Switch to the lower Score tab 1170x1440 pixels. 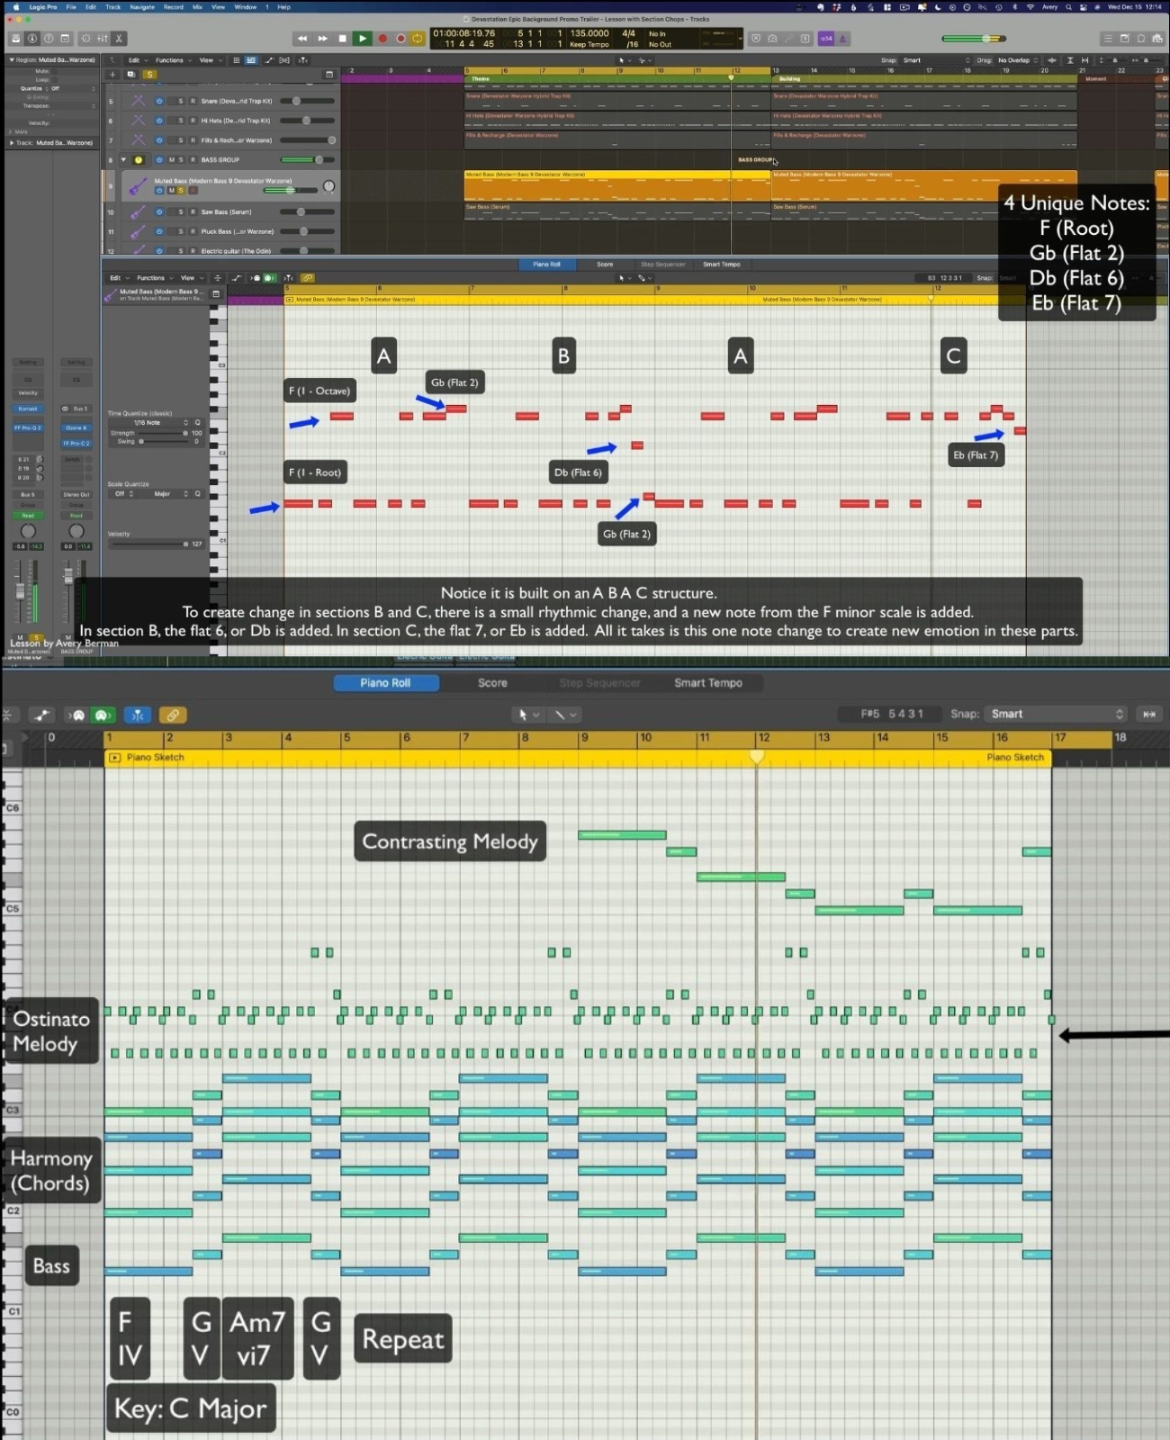(492, 683)
